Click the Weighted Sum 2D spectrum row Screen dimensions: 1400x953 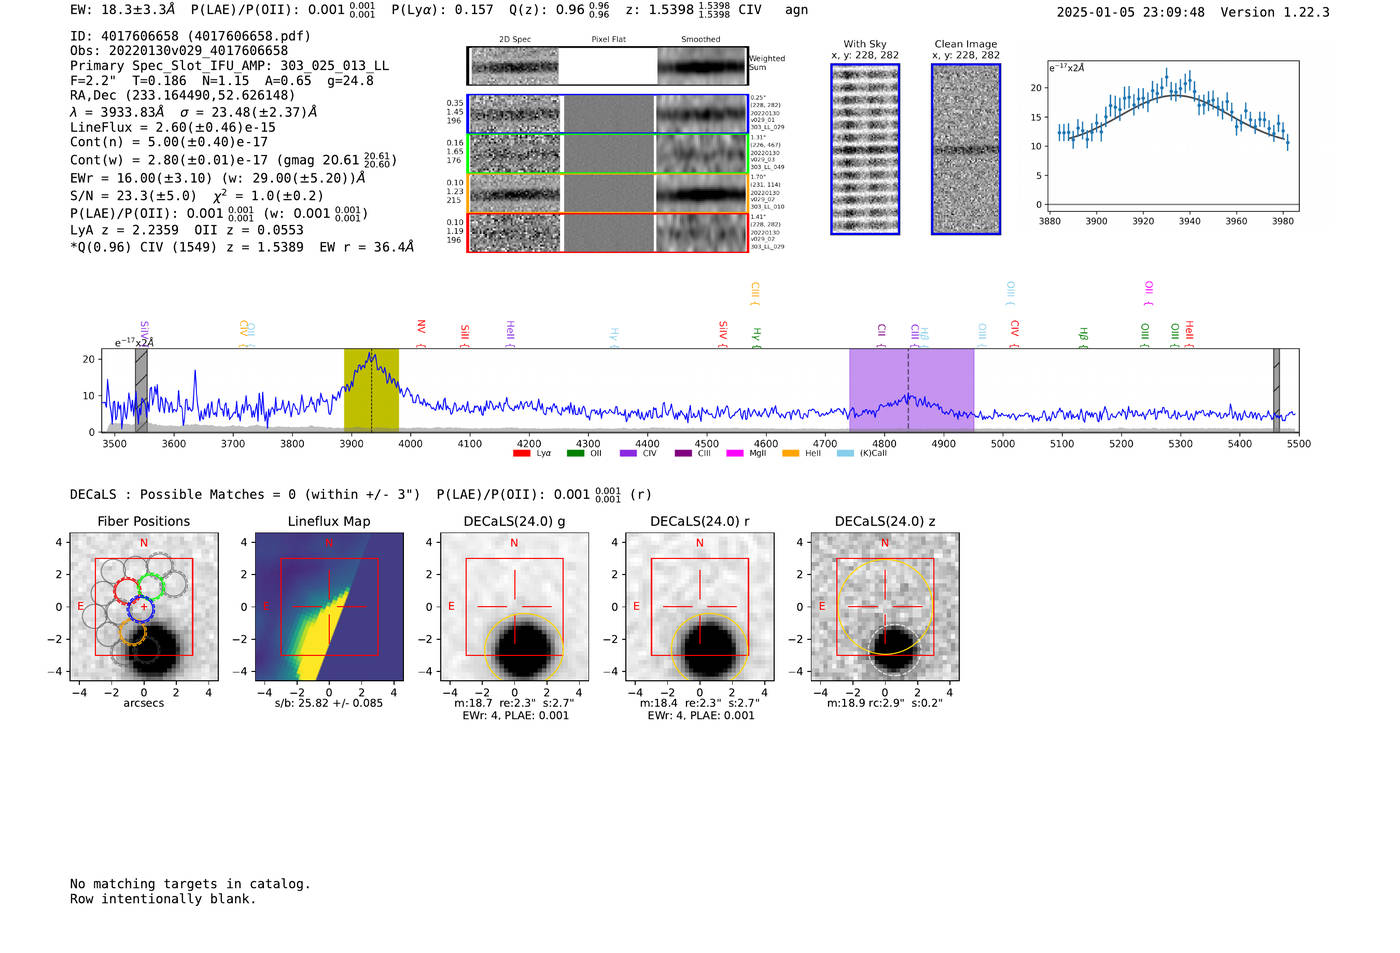click(608, 66)
